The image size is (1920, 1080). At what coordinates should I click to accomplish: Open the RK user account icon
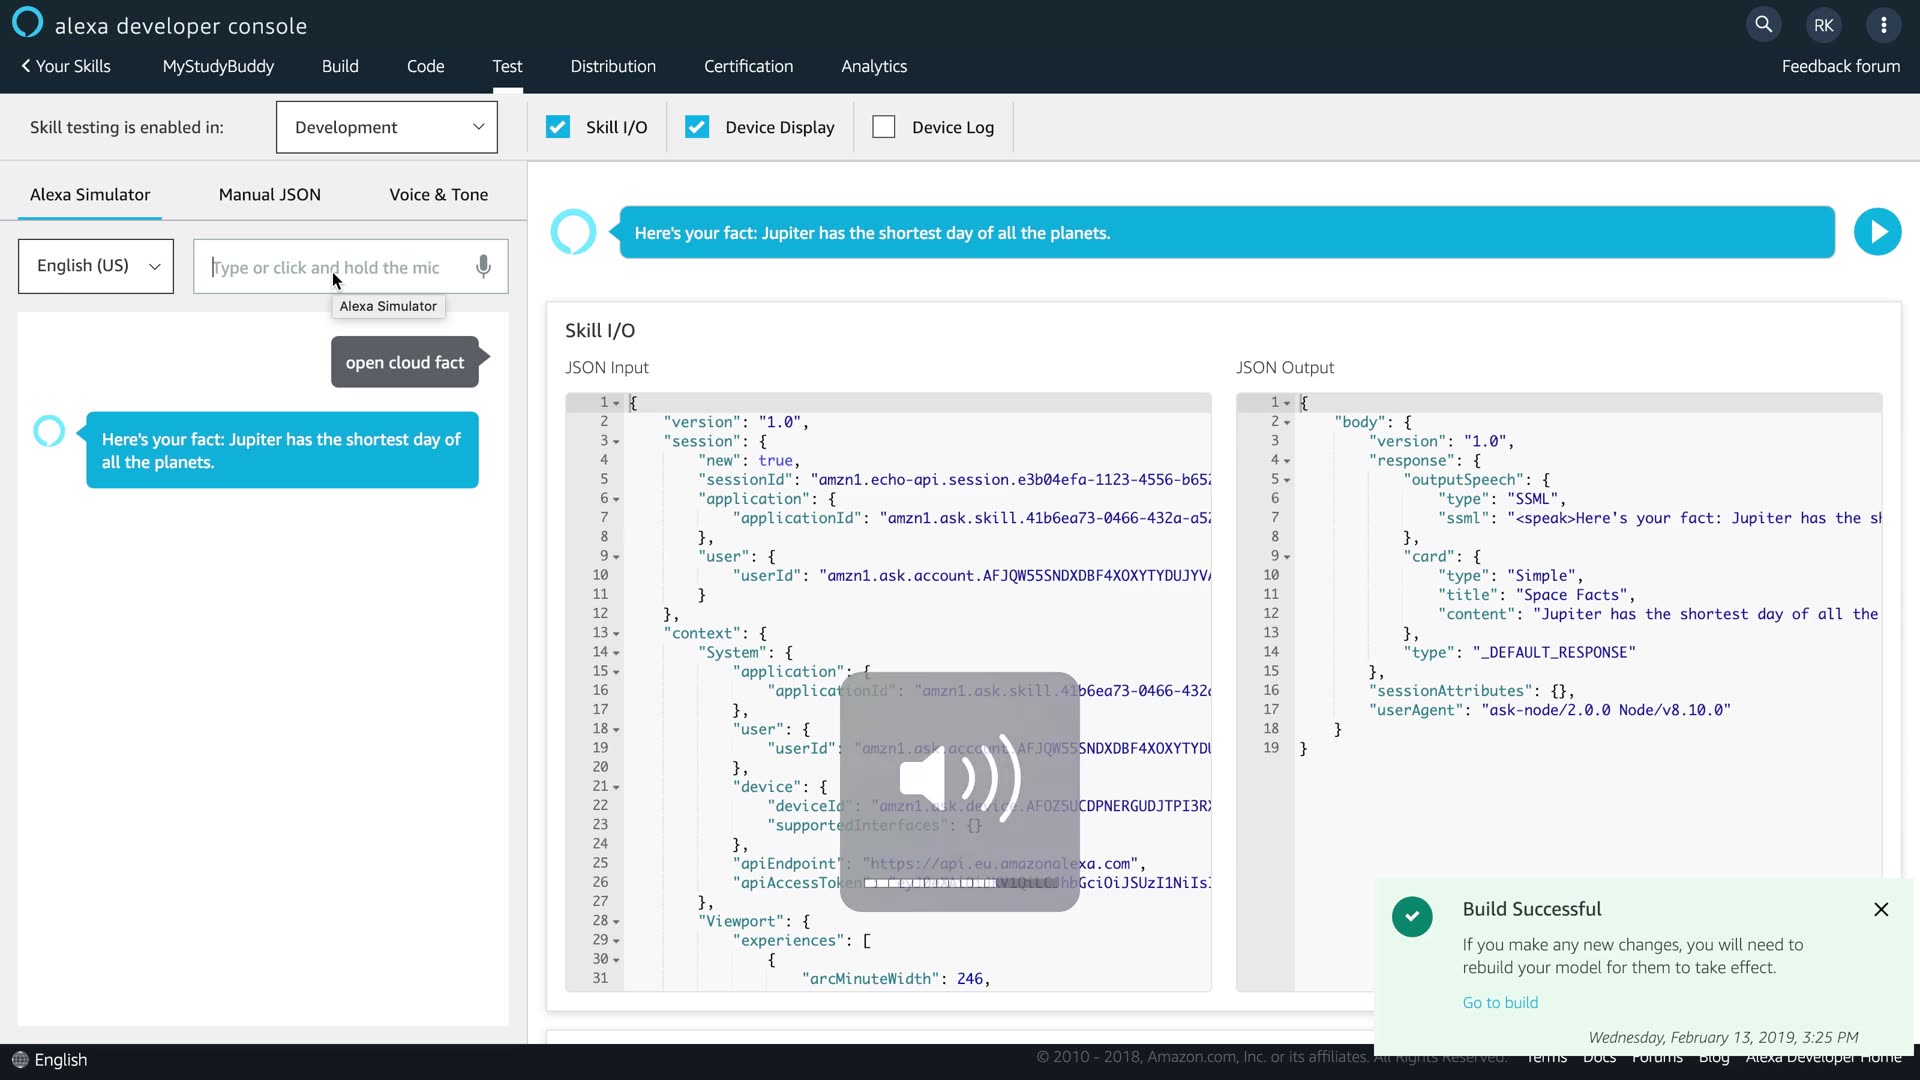[1824, 25]
